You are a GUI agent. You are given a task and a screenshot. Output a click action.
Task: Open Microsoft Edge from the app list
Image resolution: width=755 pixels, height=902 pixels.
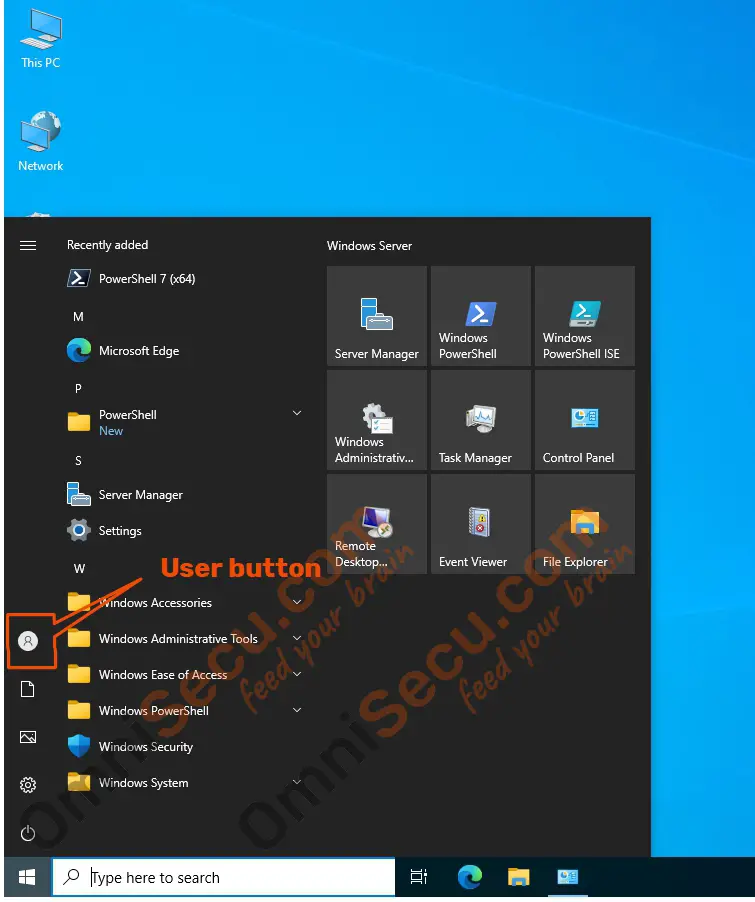pos(184,351)
